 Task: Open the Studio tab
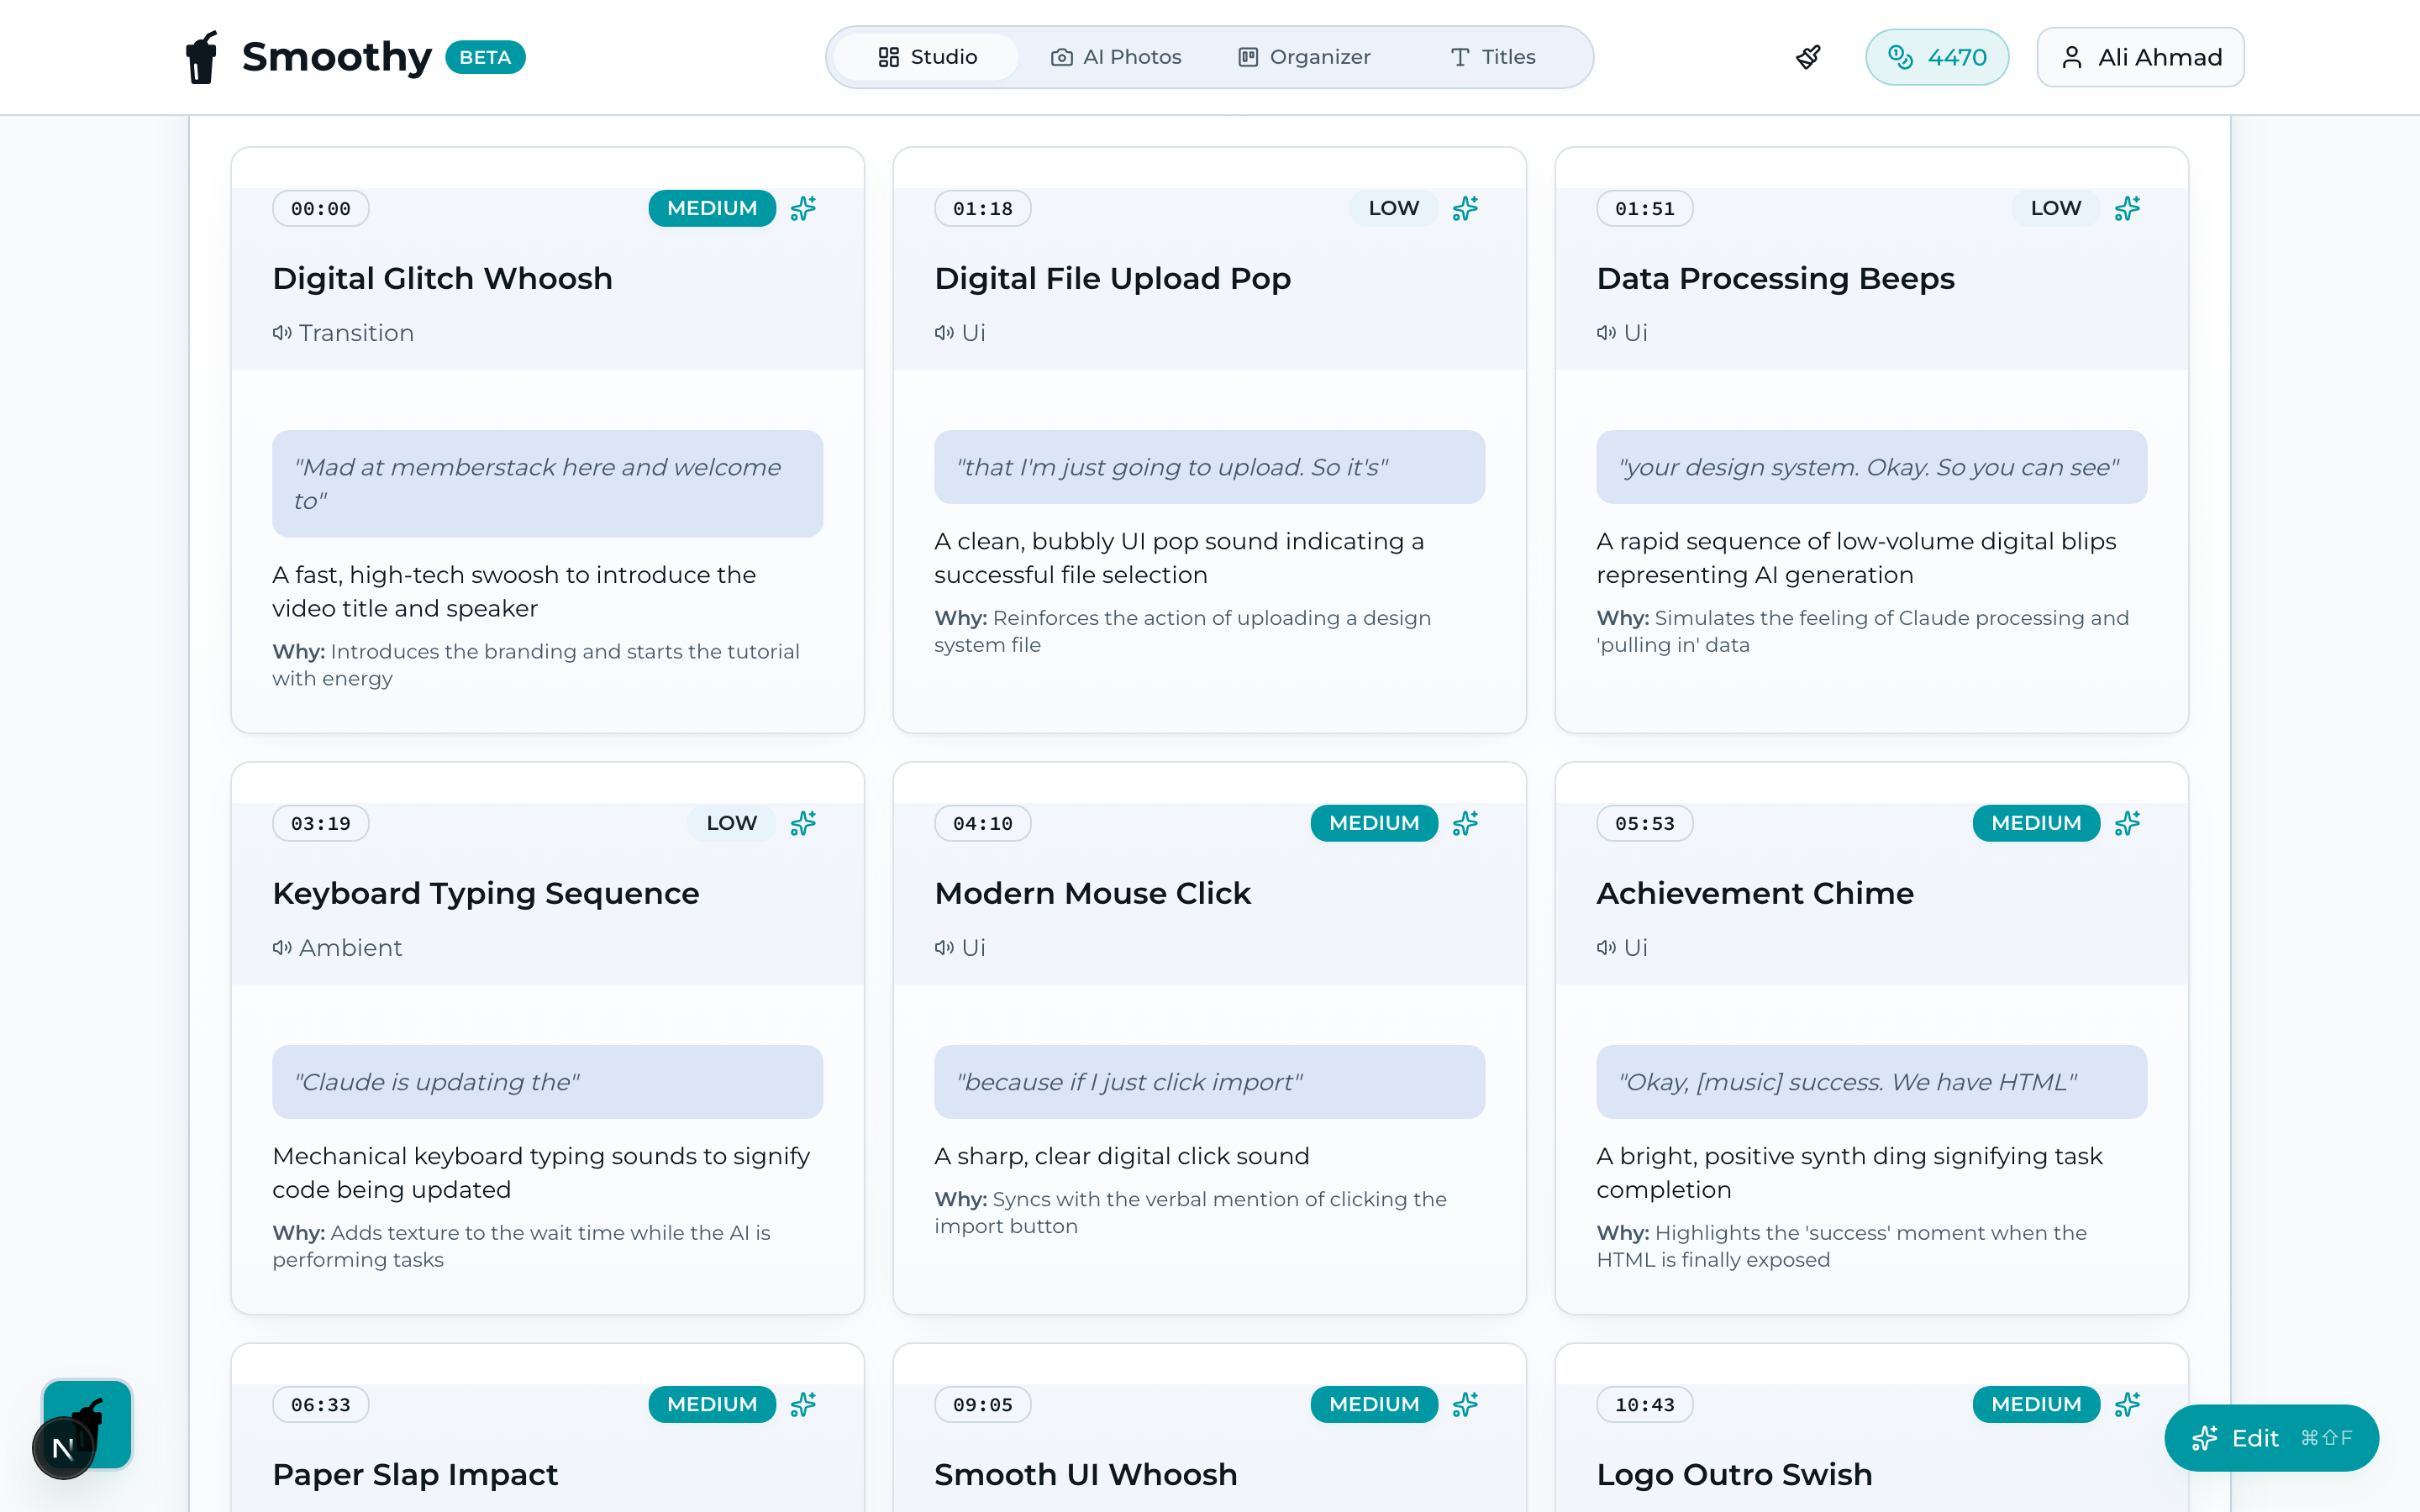coord(926,57)
